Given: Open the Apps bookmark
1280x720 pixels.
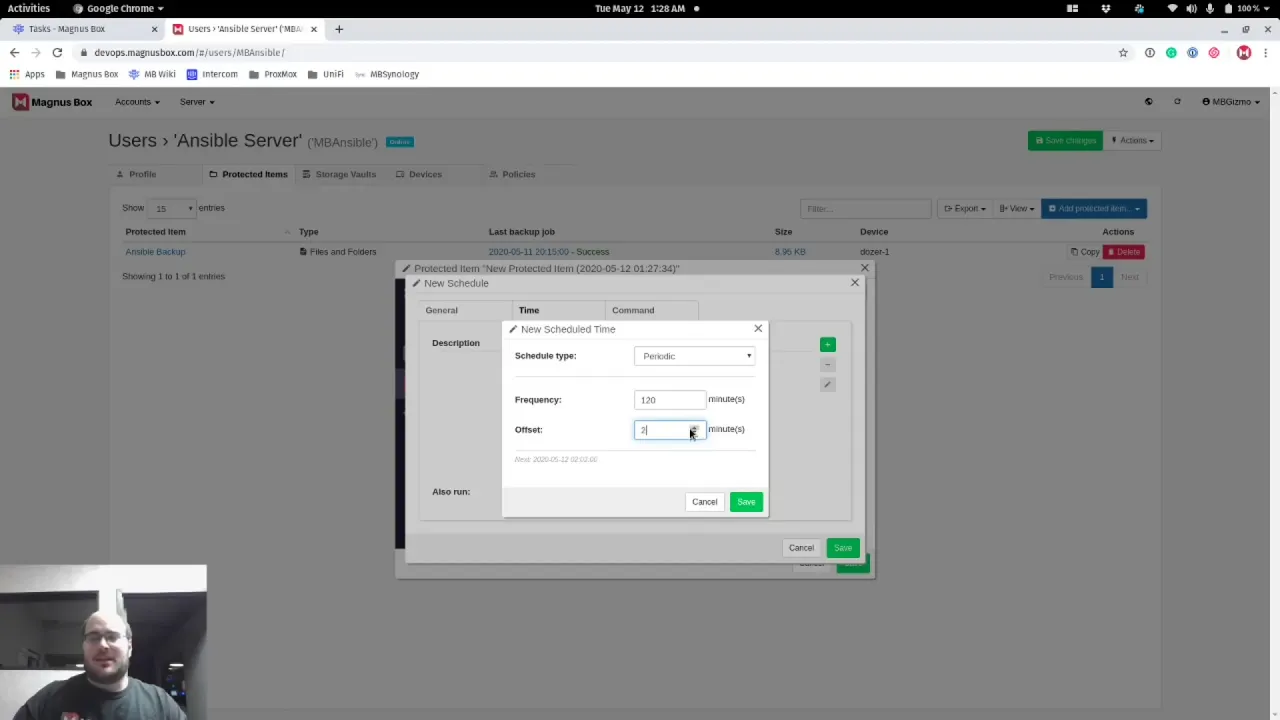Looking at the screenshot, I should click(x=27, y=74).
